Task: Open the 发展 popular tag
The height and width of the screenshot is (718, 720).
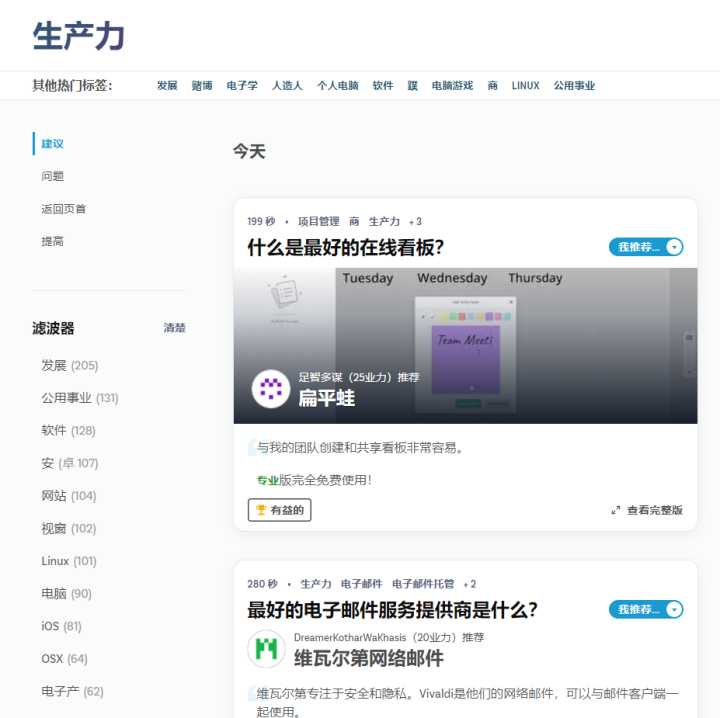Action: 167,86
